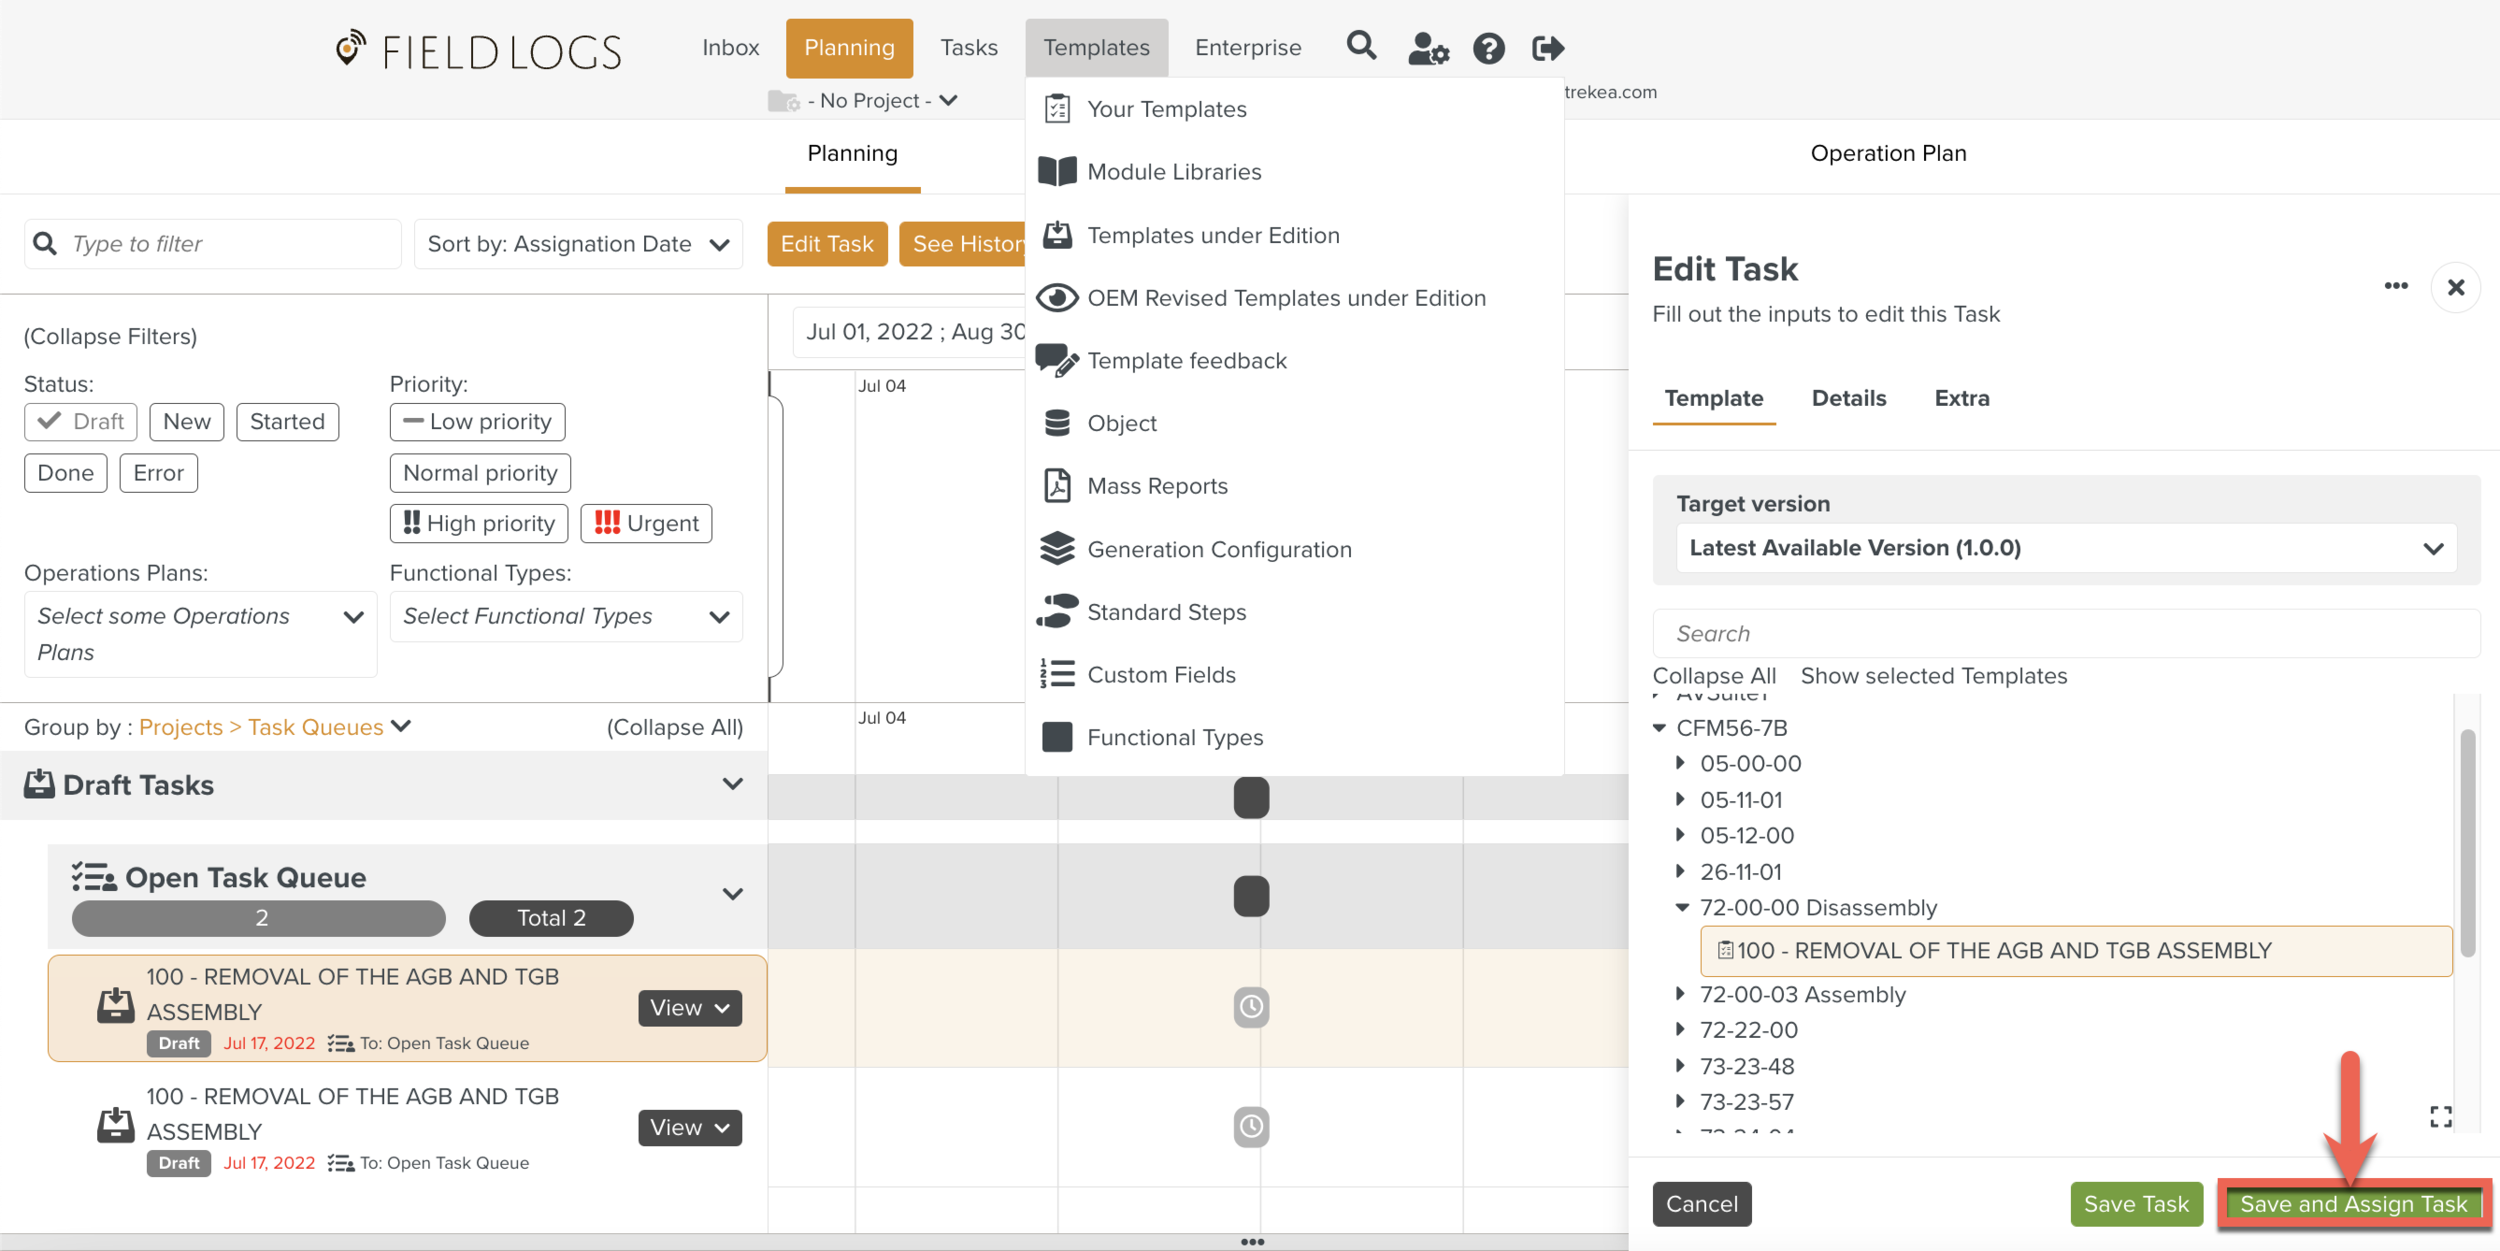
Task: Open the Target version dropdown
Action: 2065,548
